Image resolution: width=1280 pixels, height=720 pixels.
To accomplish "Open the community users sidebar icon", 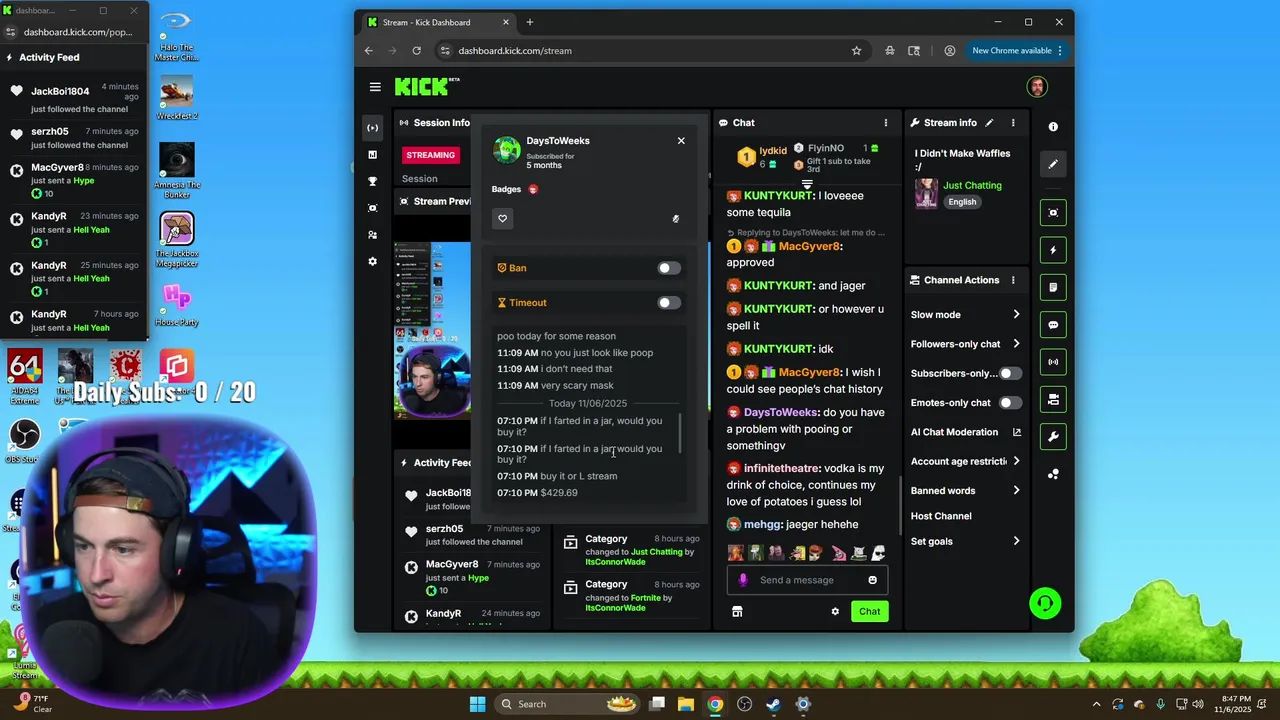I will tap(373, 235).
